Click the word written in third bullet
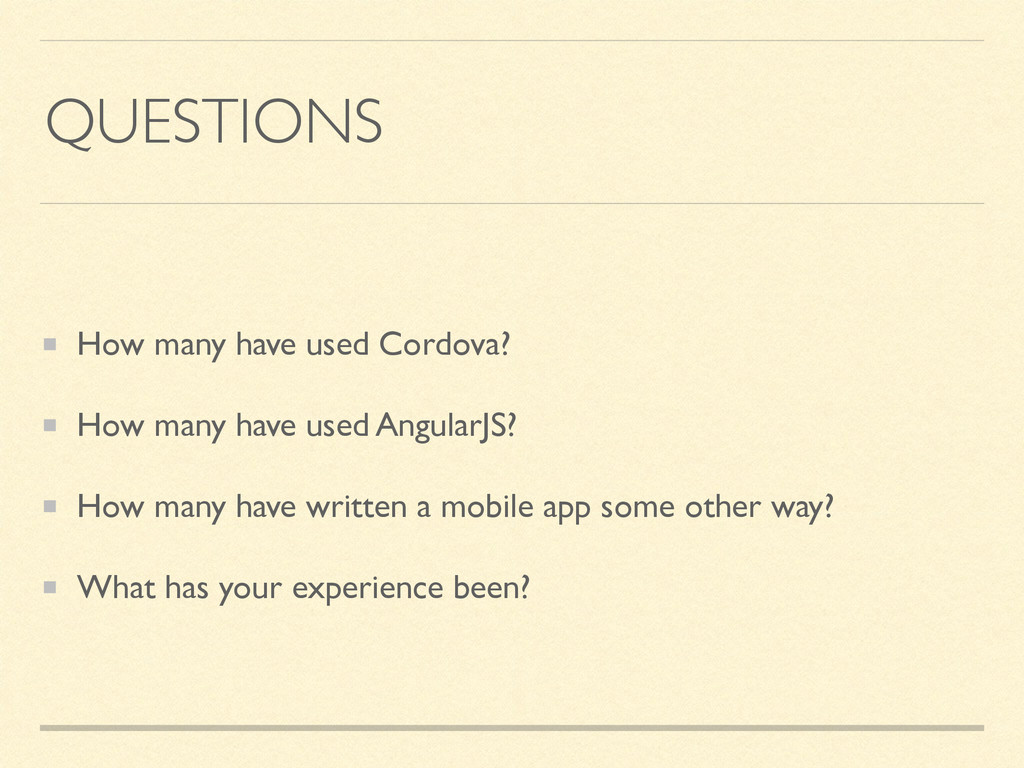Image resolution: width=1024 pixels, height=768 pixels. coord(357,507)
